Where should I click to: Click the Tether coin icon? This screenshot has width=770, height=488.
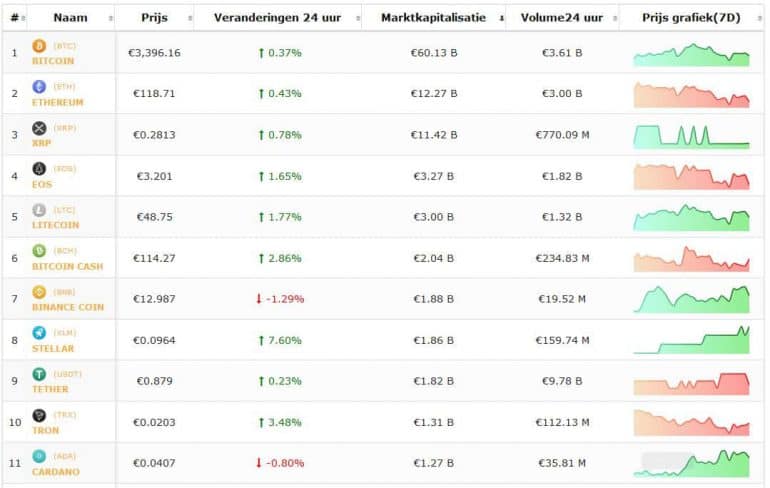point(39,374)
